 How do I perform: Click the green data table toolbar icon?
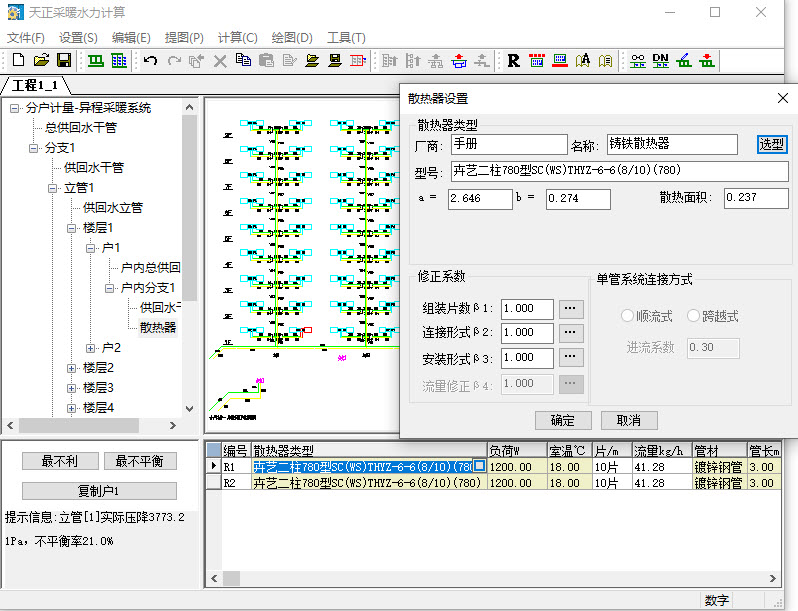click(119, 61)
